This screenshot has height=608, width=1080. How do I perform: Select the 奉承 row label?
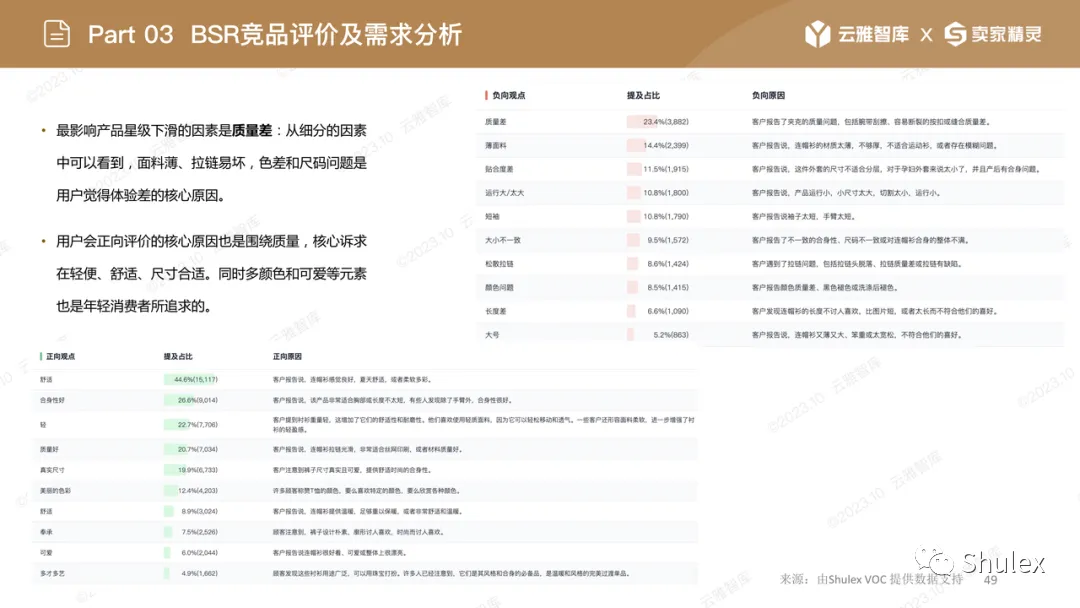46,532
